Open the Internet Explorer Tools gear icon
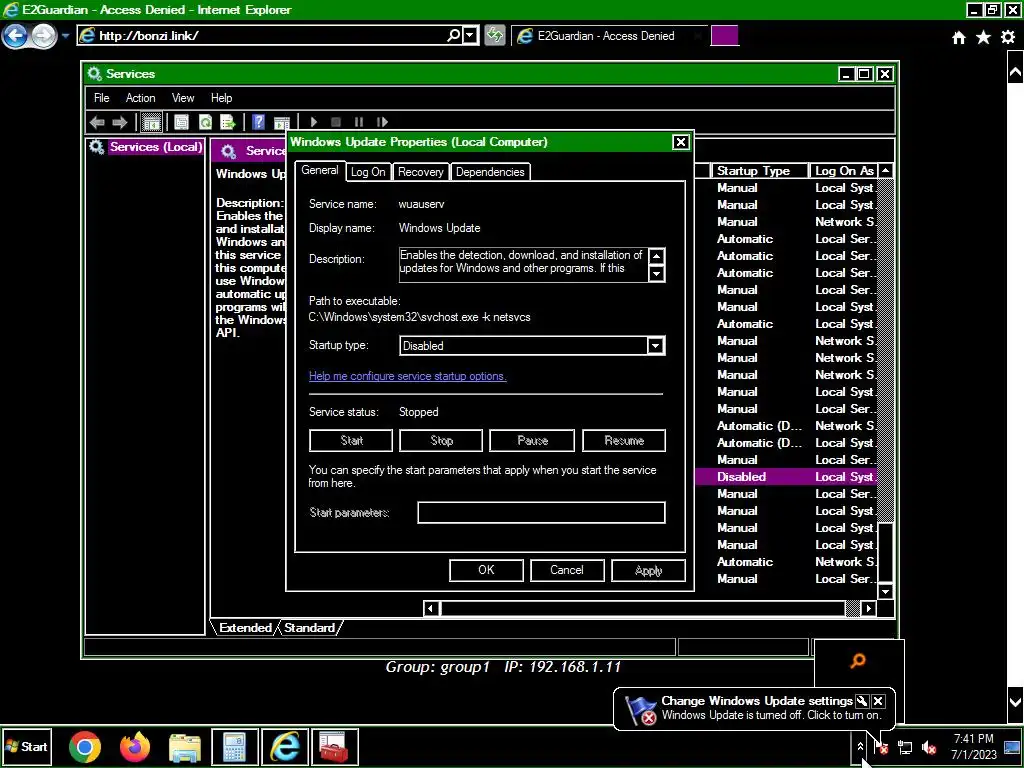The width and height of the screenshot is (1024, 768). (x=1008, y=38)
